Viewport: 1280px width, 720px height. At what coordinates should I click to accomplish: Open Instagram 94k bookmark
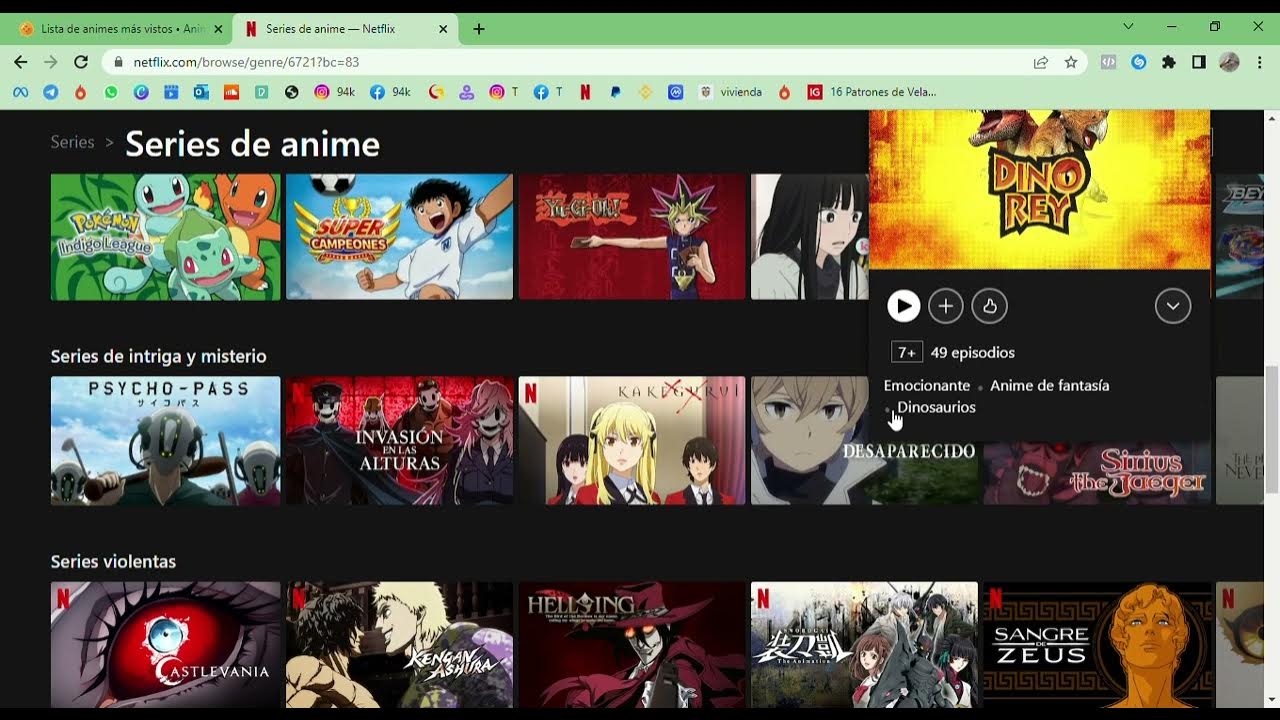(x=334, y=92)
